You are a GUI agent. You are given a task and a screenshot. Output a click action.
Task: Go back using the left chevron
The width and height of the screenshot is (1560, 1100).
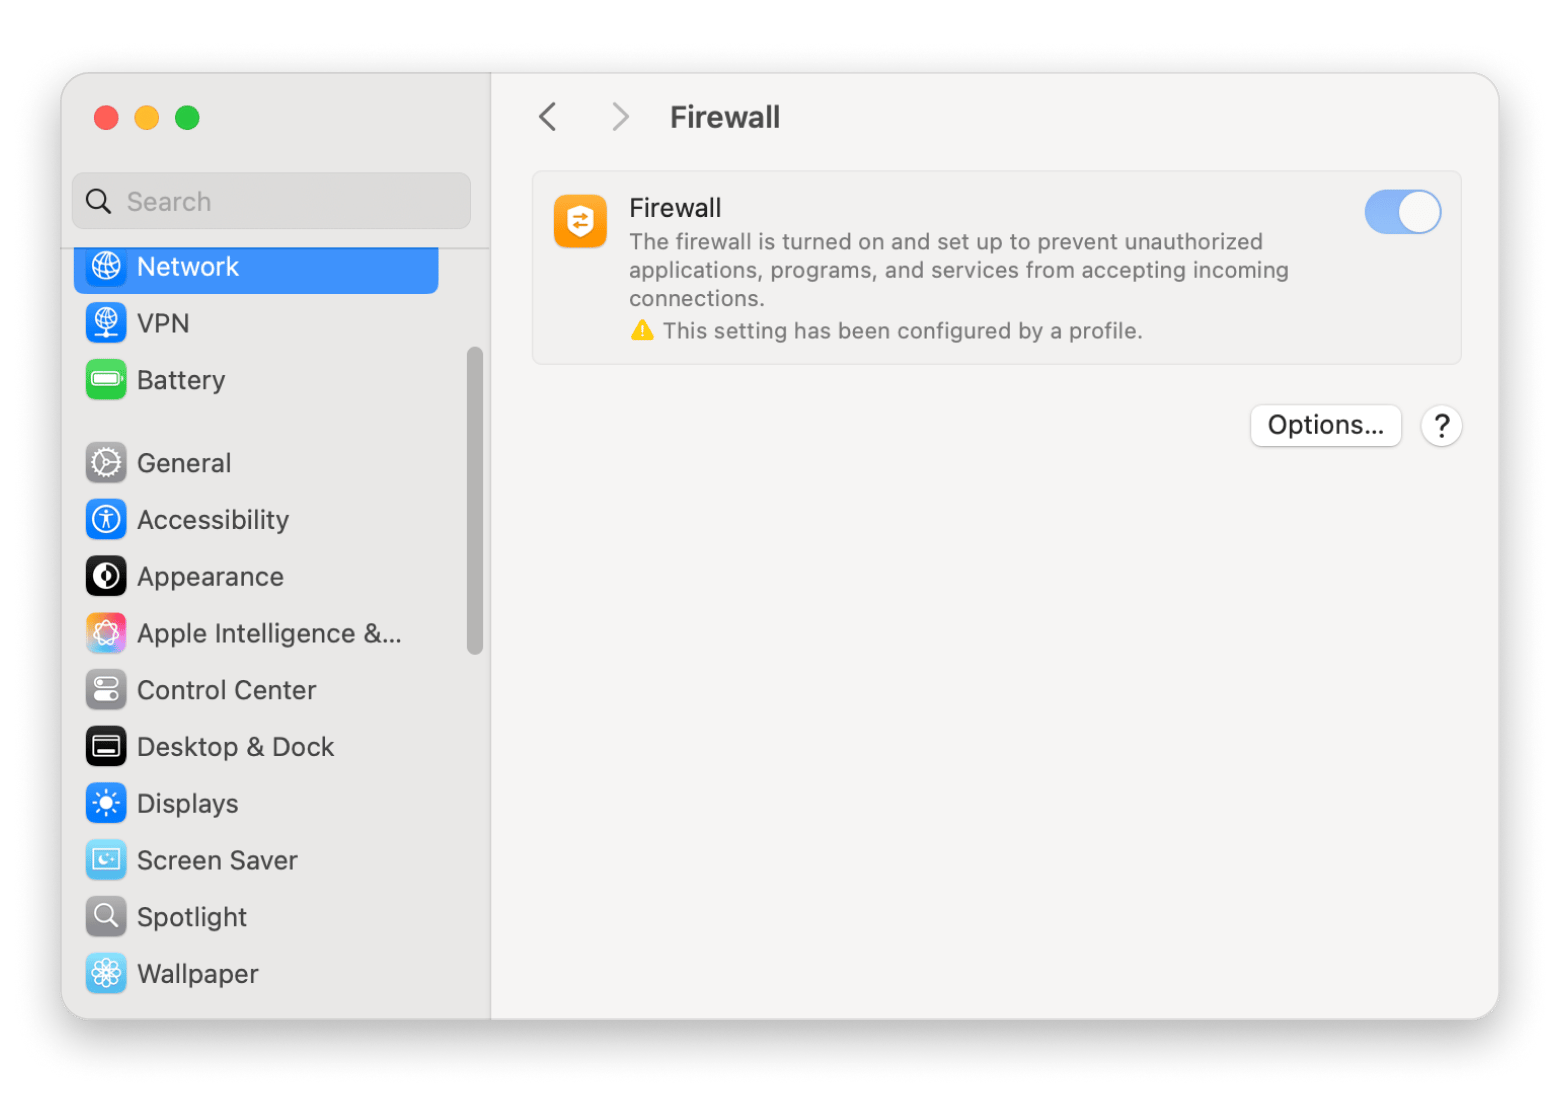547,117
